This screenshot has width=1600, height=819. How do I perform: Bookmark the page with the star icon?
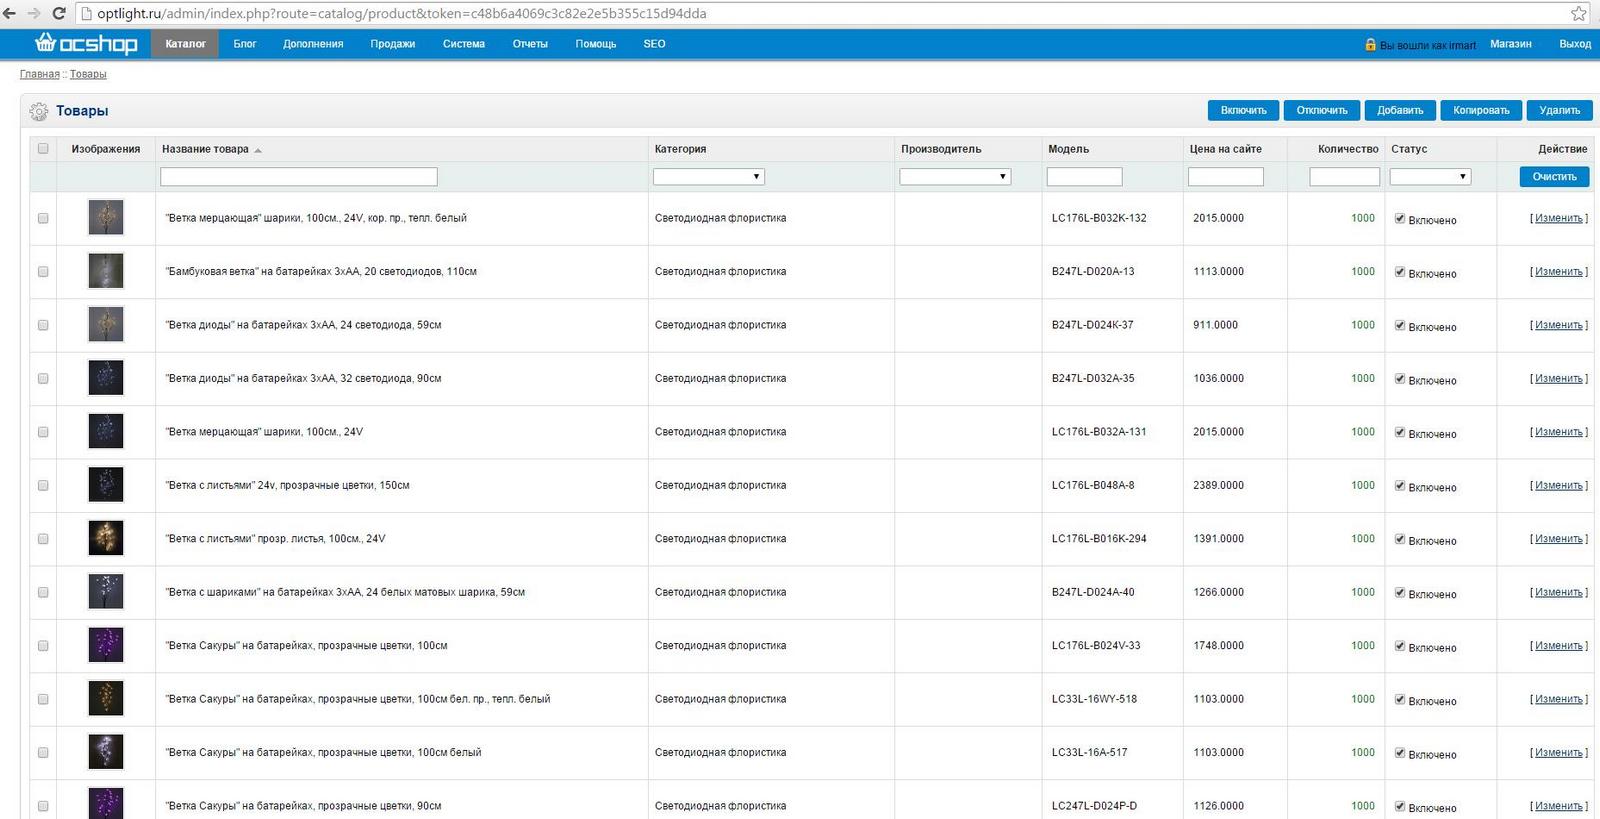click(1579, 14)
